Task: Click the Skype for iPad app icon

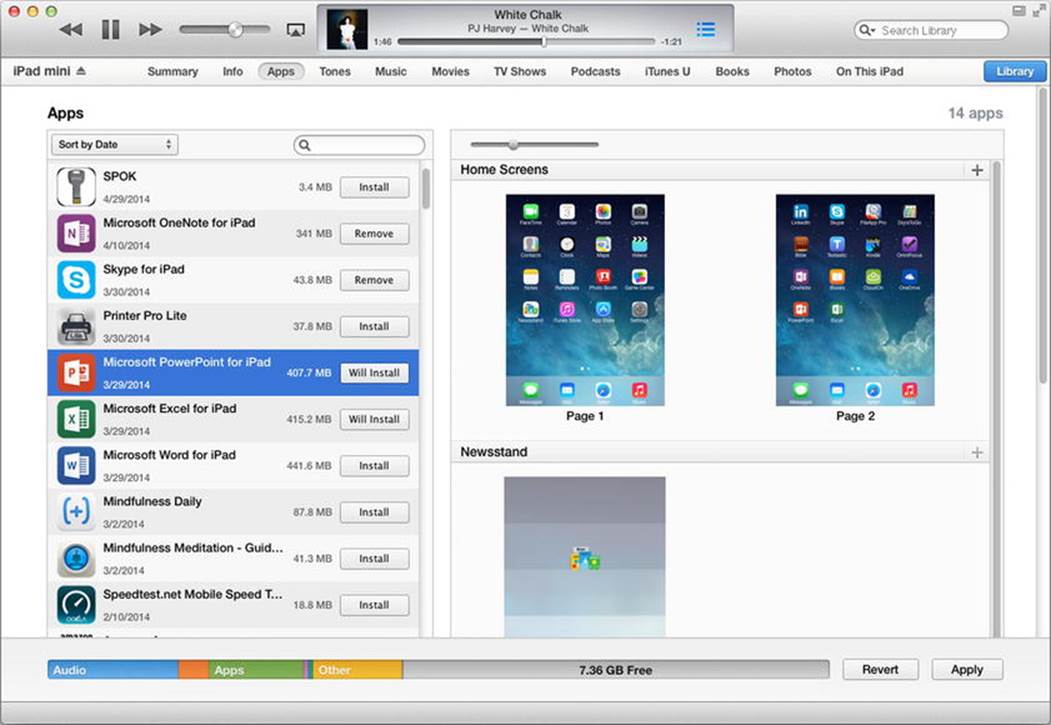Action: coord(76,279)
